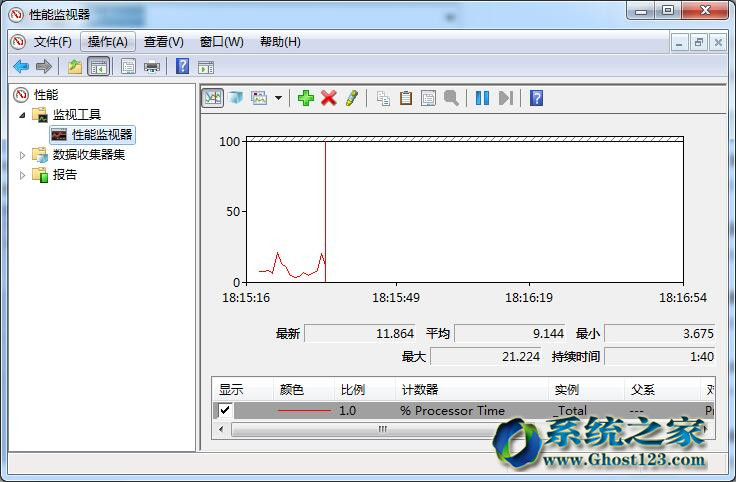Click the Highlight pen icon
Viewport: 736px width, 482px height.
(352, 98)
